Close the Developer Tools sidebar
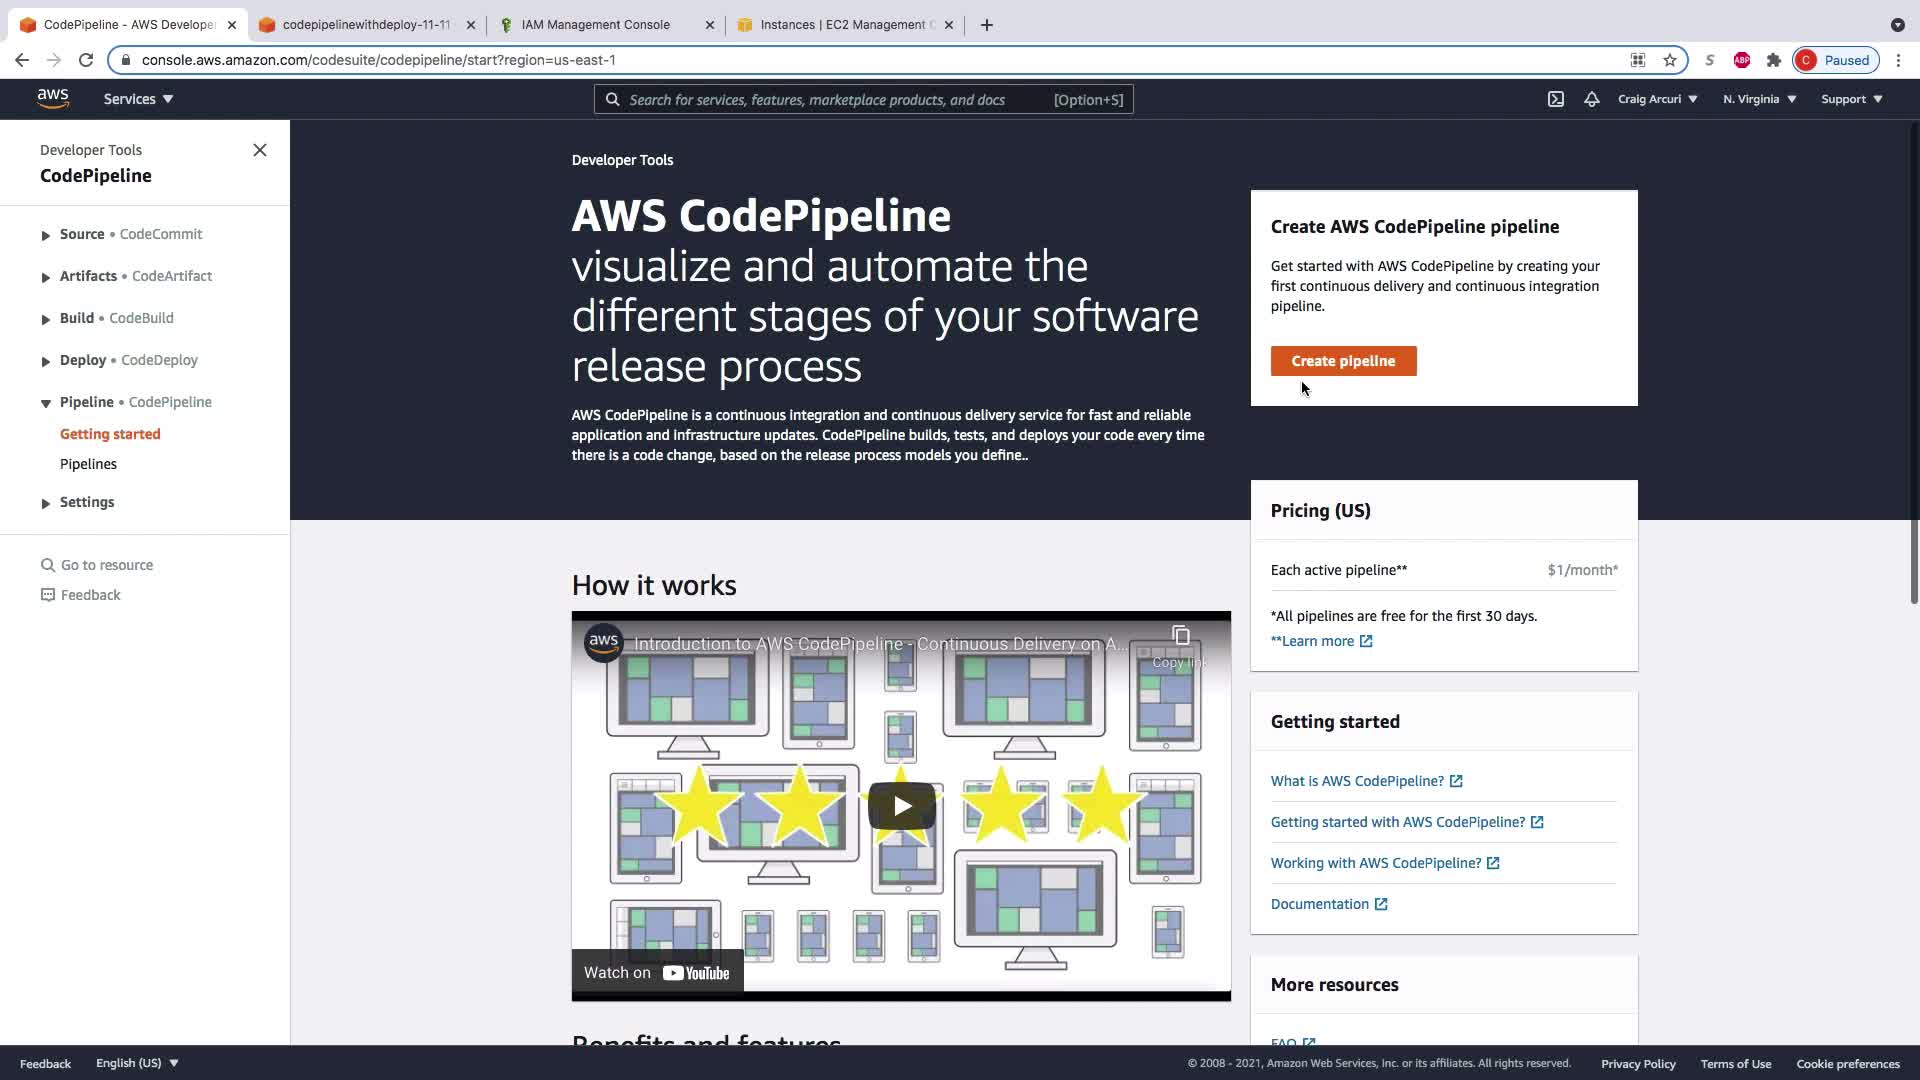This screenshot has height=1080, width=1920. tap(260, 150)
